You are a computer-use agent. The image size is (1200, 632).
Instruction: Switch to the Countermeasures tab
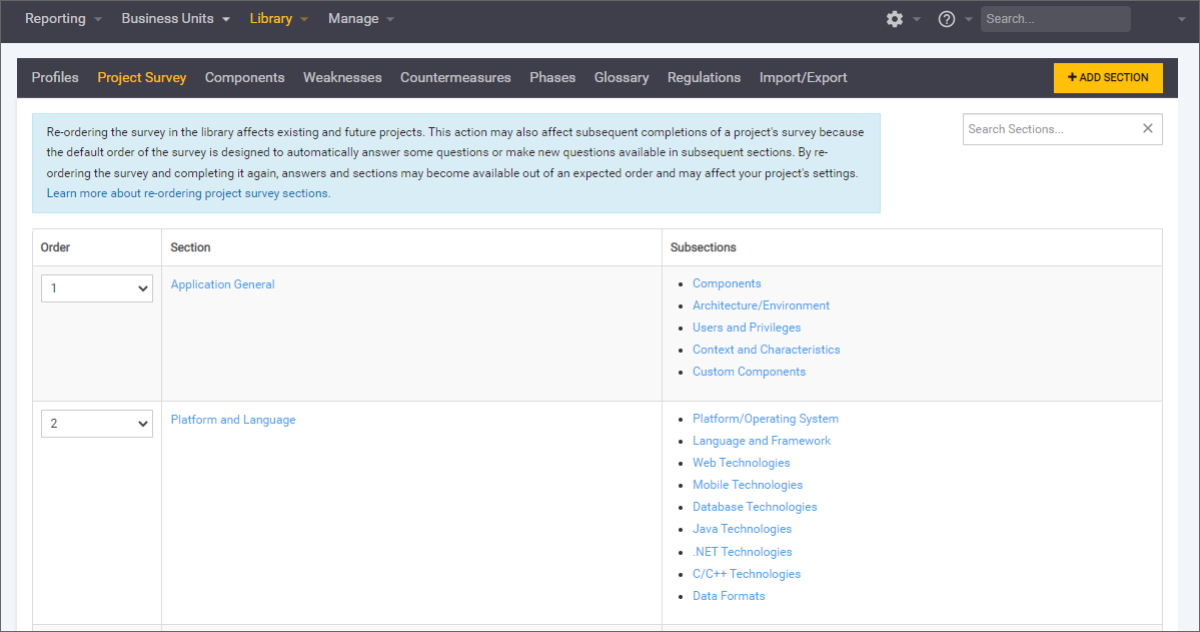455,77
